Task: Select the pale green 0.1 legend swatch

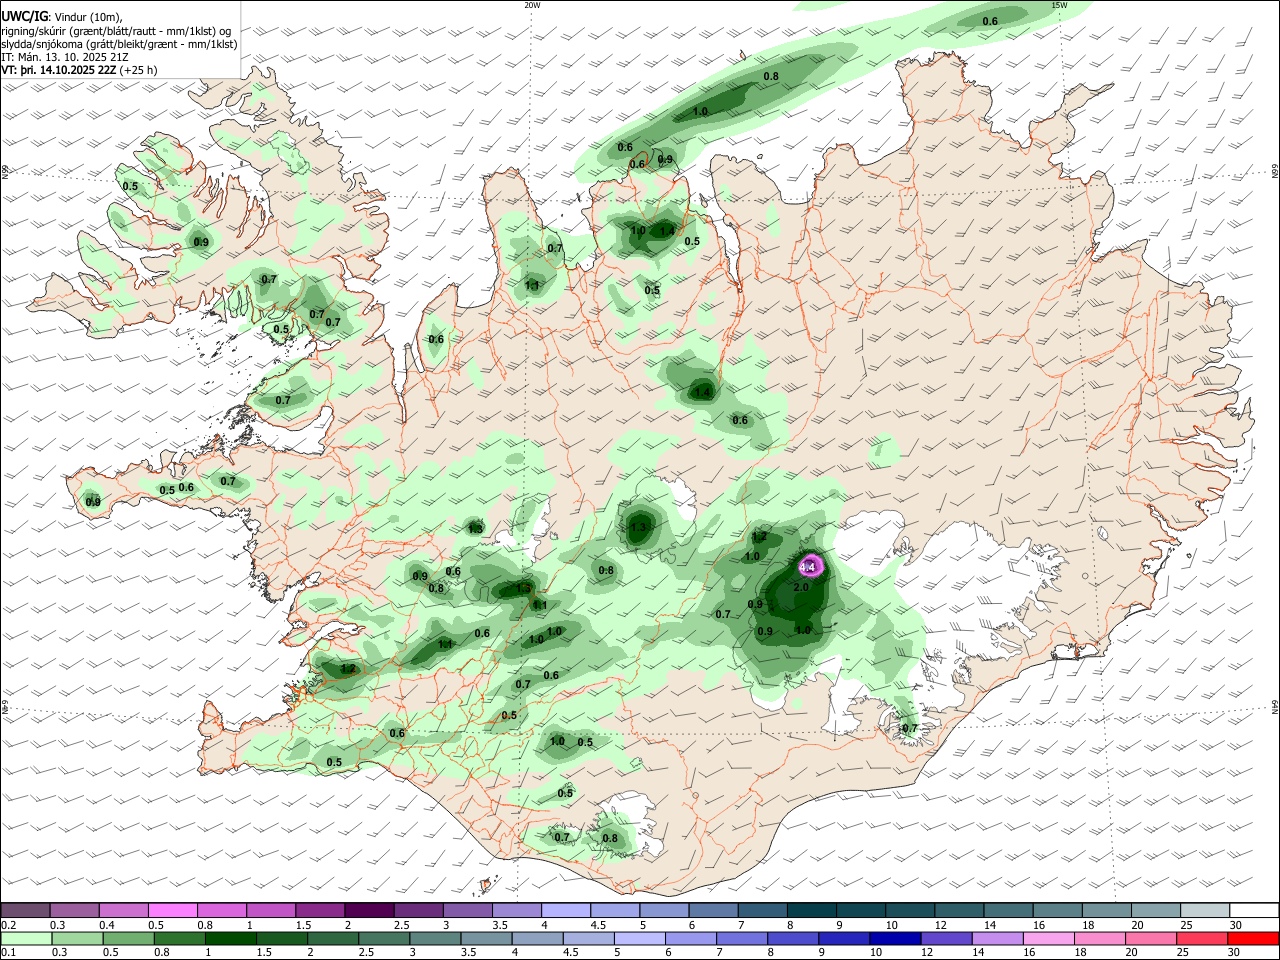Action: (25, 938)
